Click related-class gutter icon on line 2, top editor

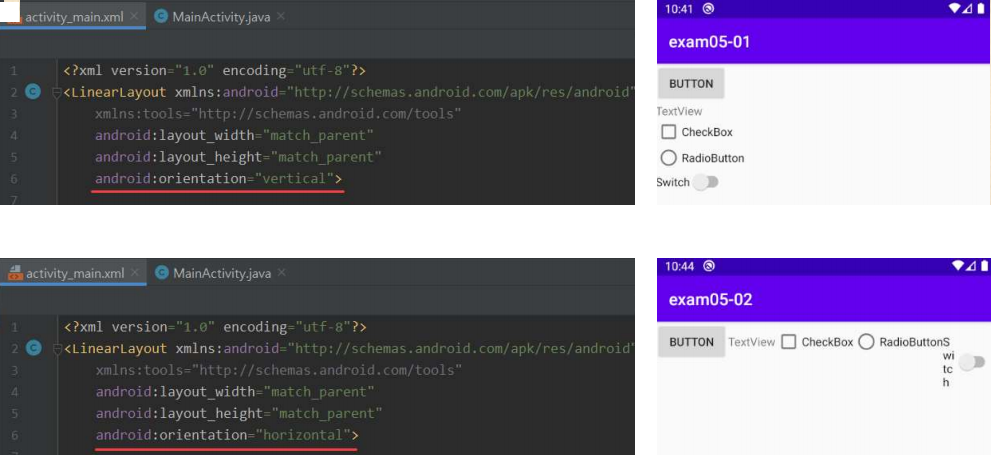pos(32,92)
